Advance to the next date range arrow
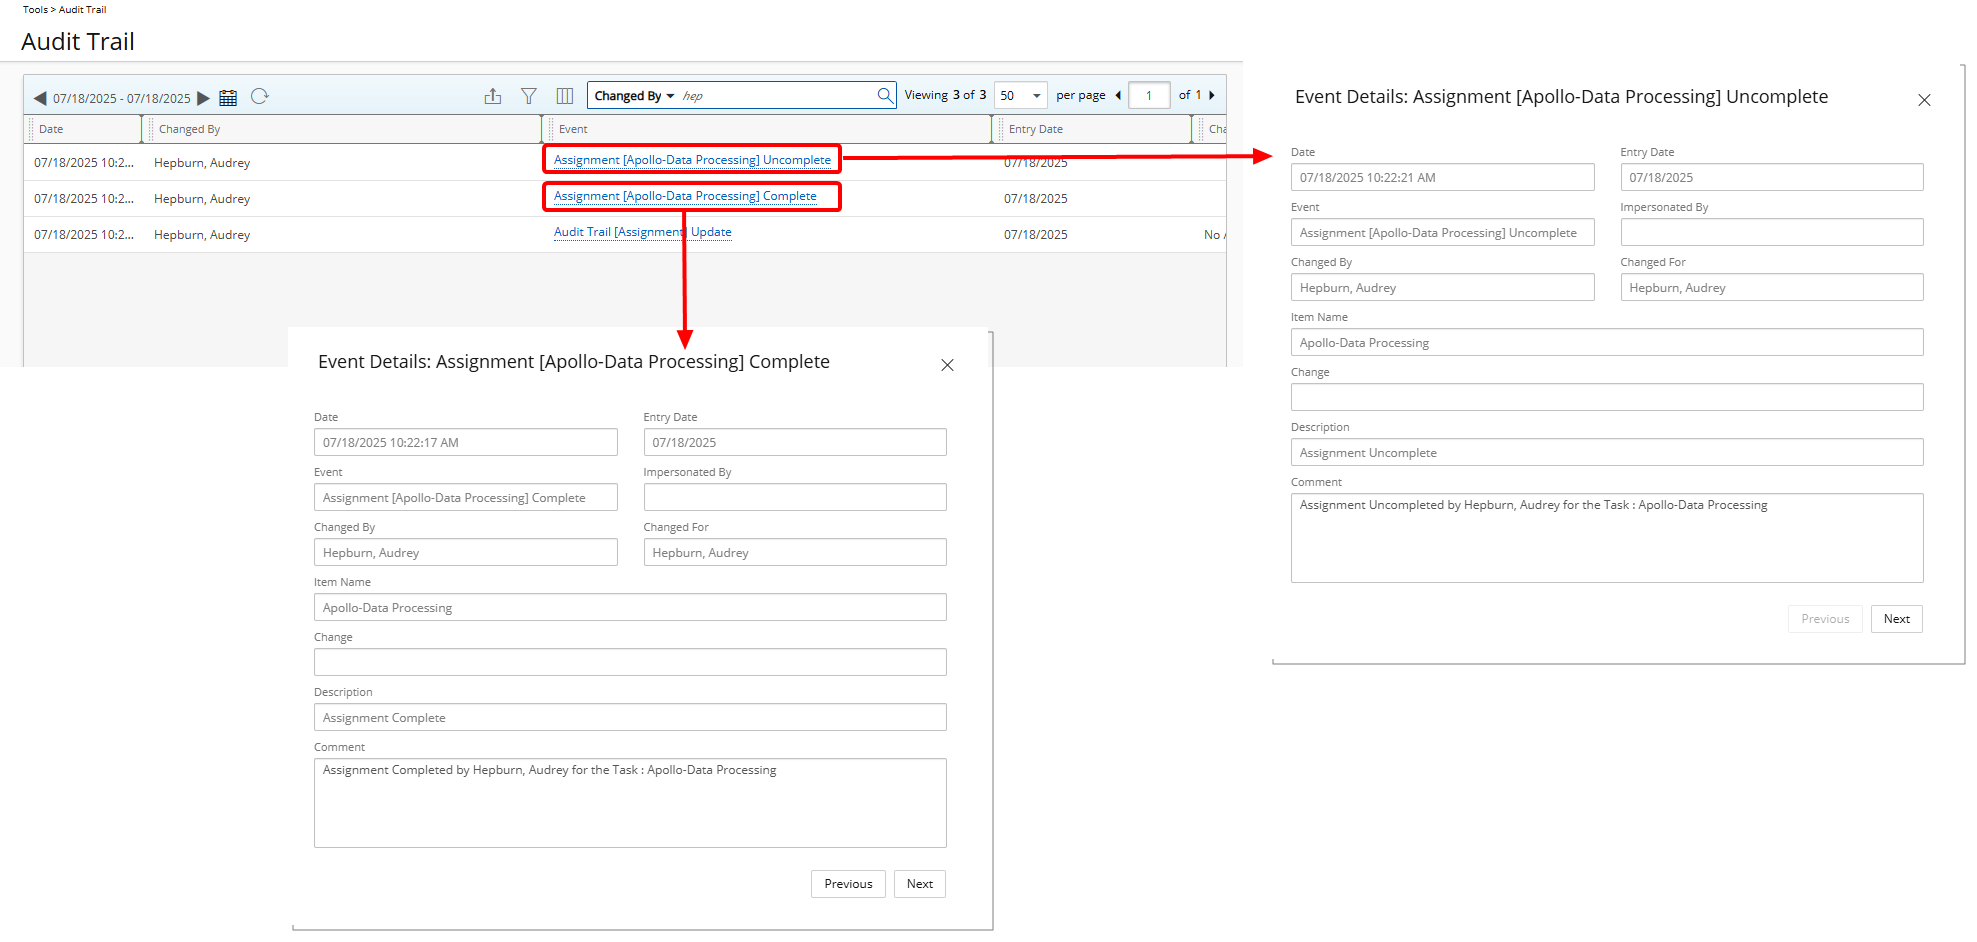 click(204, 97)
